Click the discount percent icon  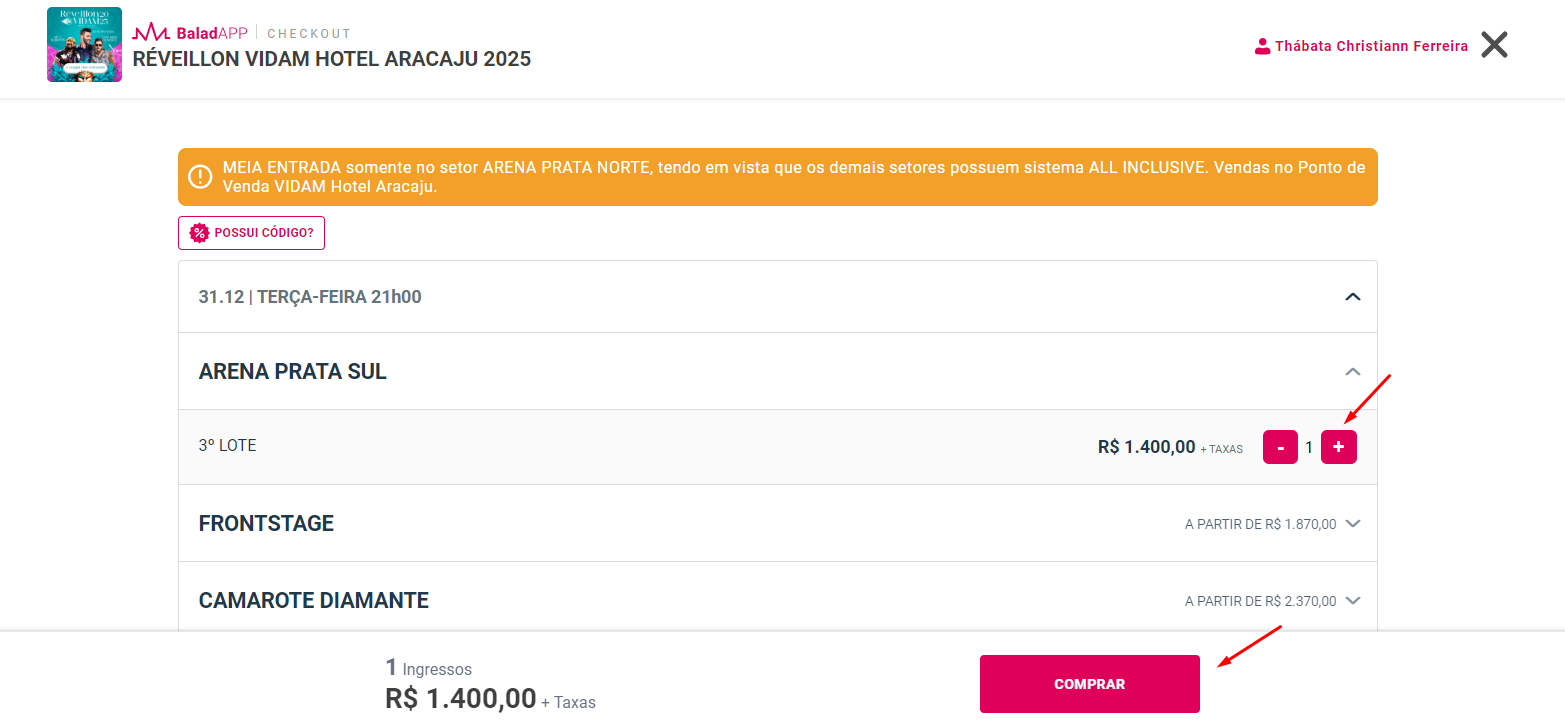pyautogui.click(x=199, y=233)
